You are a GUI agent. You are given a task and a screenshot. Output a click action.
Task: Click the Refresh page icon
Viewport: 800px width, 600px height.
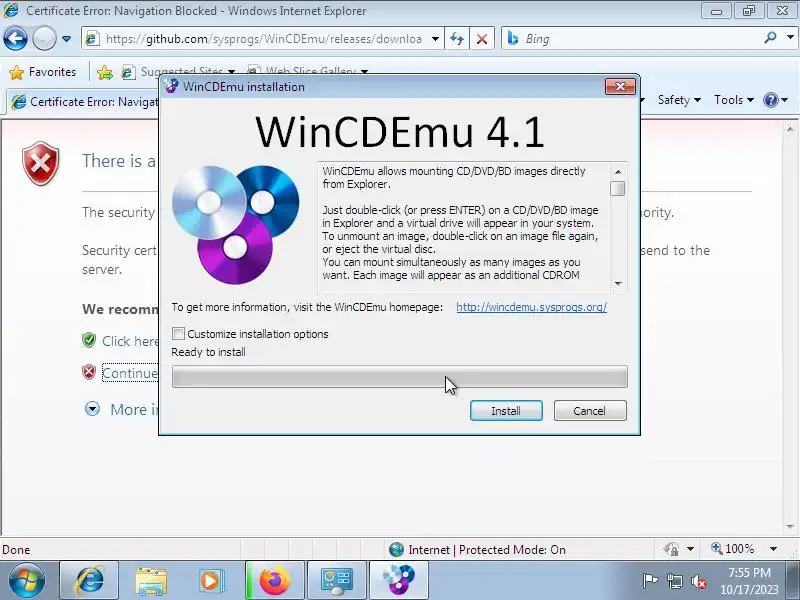(457, 39)
